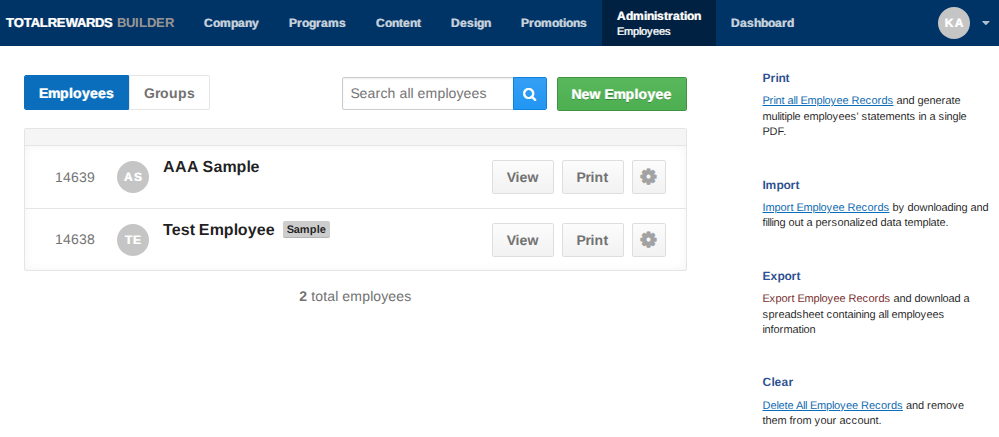Expand the user account dropdown arrow
Viewport: 999px width, 437px height.
tap(985, 24)
